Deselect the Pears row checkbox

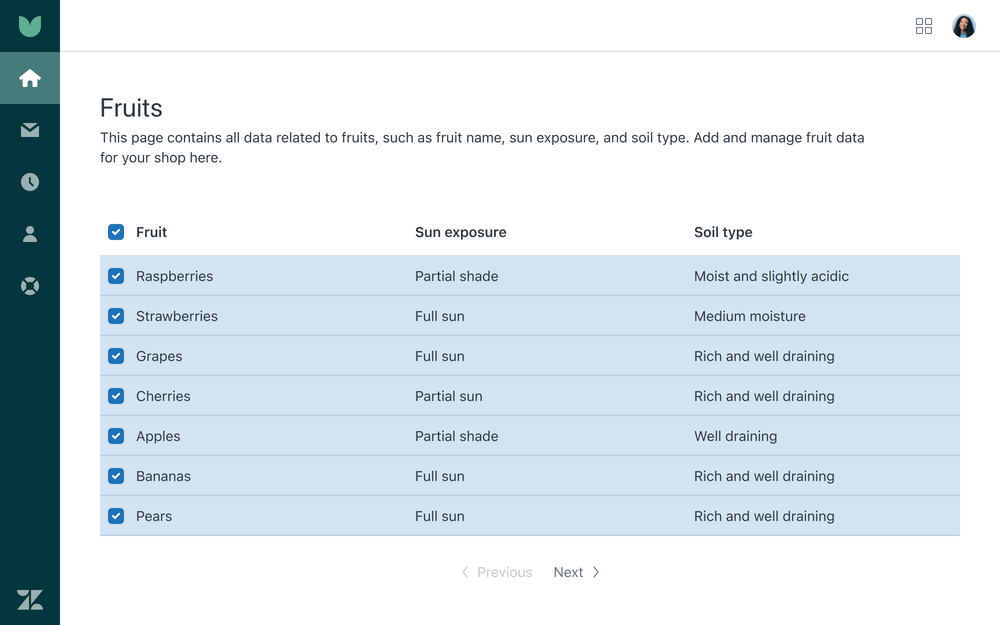coord(116,516)
